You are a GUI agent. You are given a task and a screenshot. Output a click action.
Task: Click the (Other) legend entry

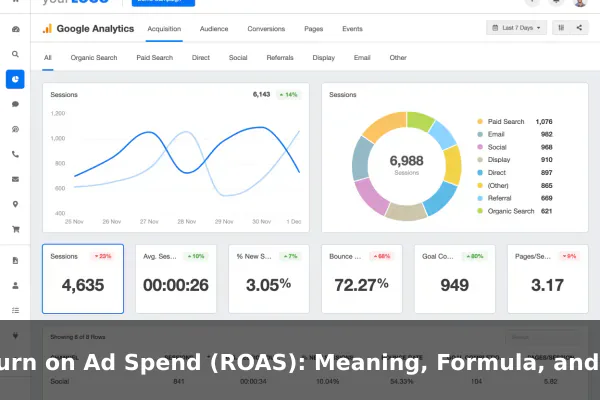coord(515,185)
